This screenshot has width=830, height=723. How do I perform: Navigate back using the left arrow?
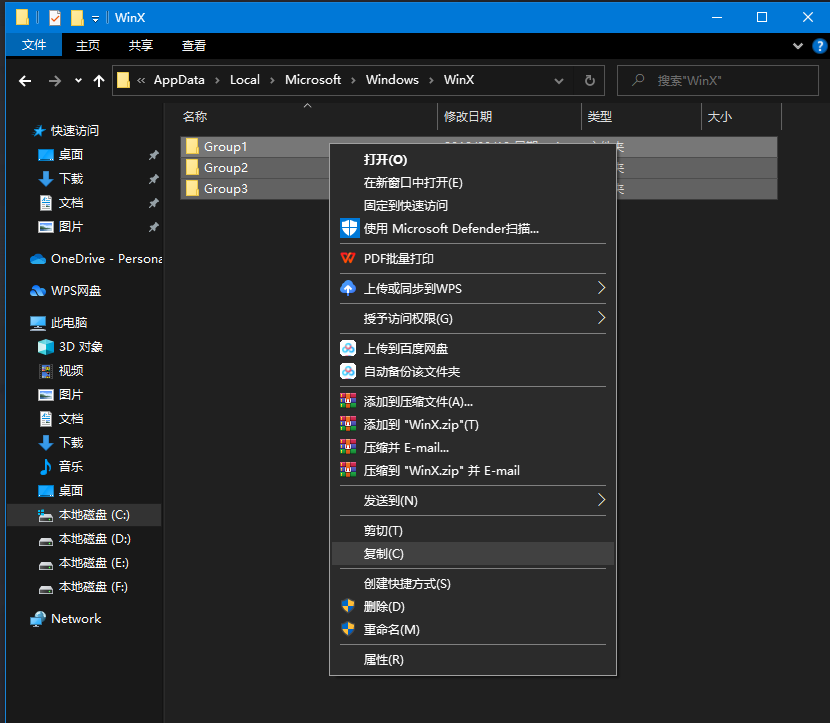[x=24, y=81]
